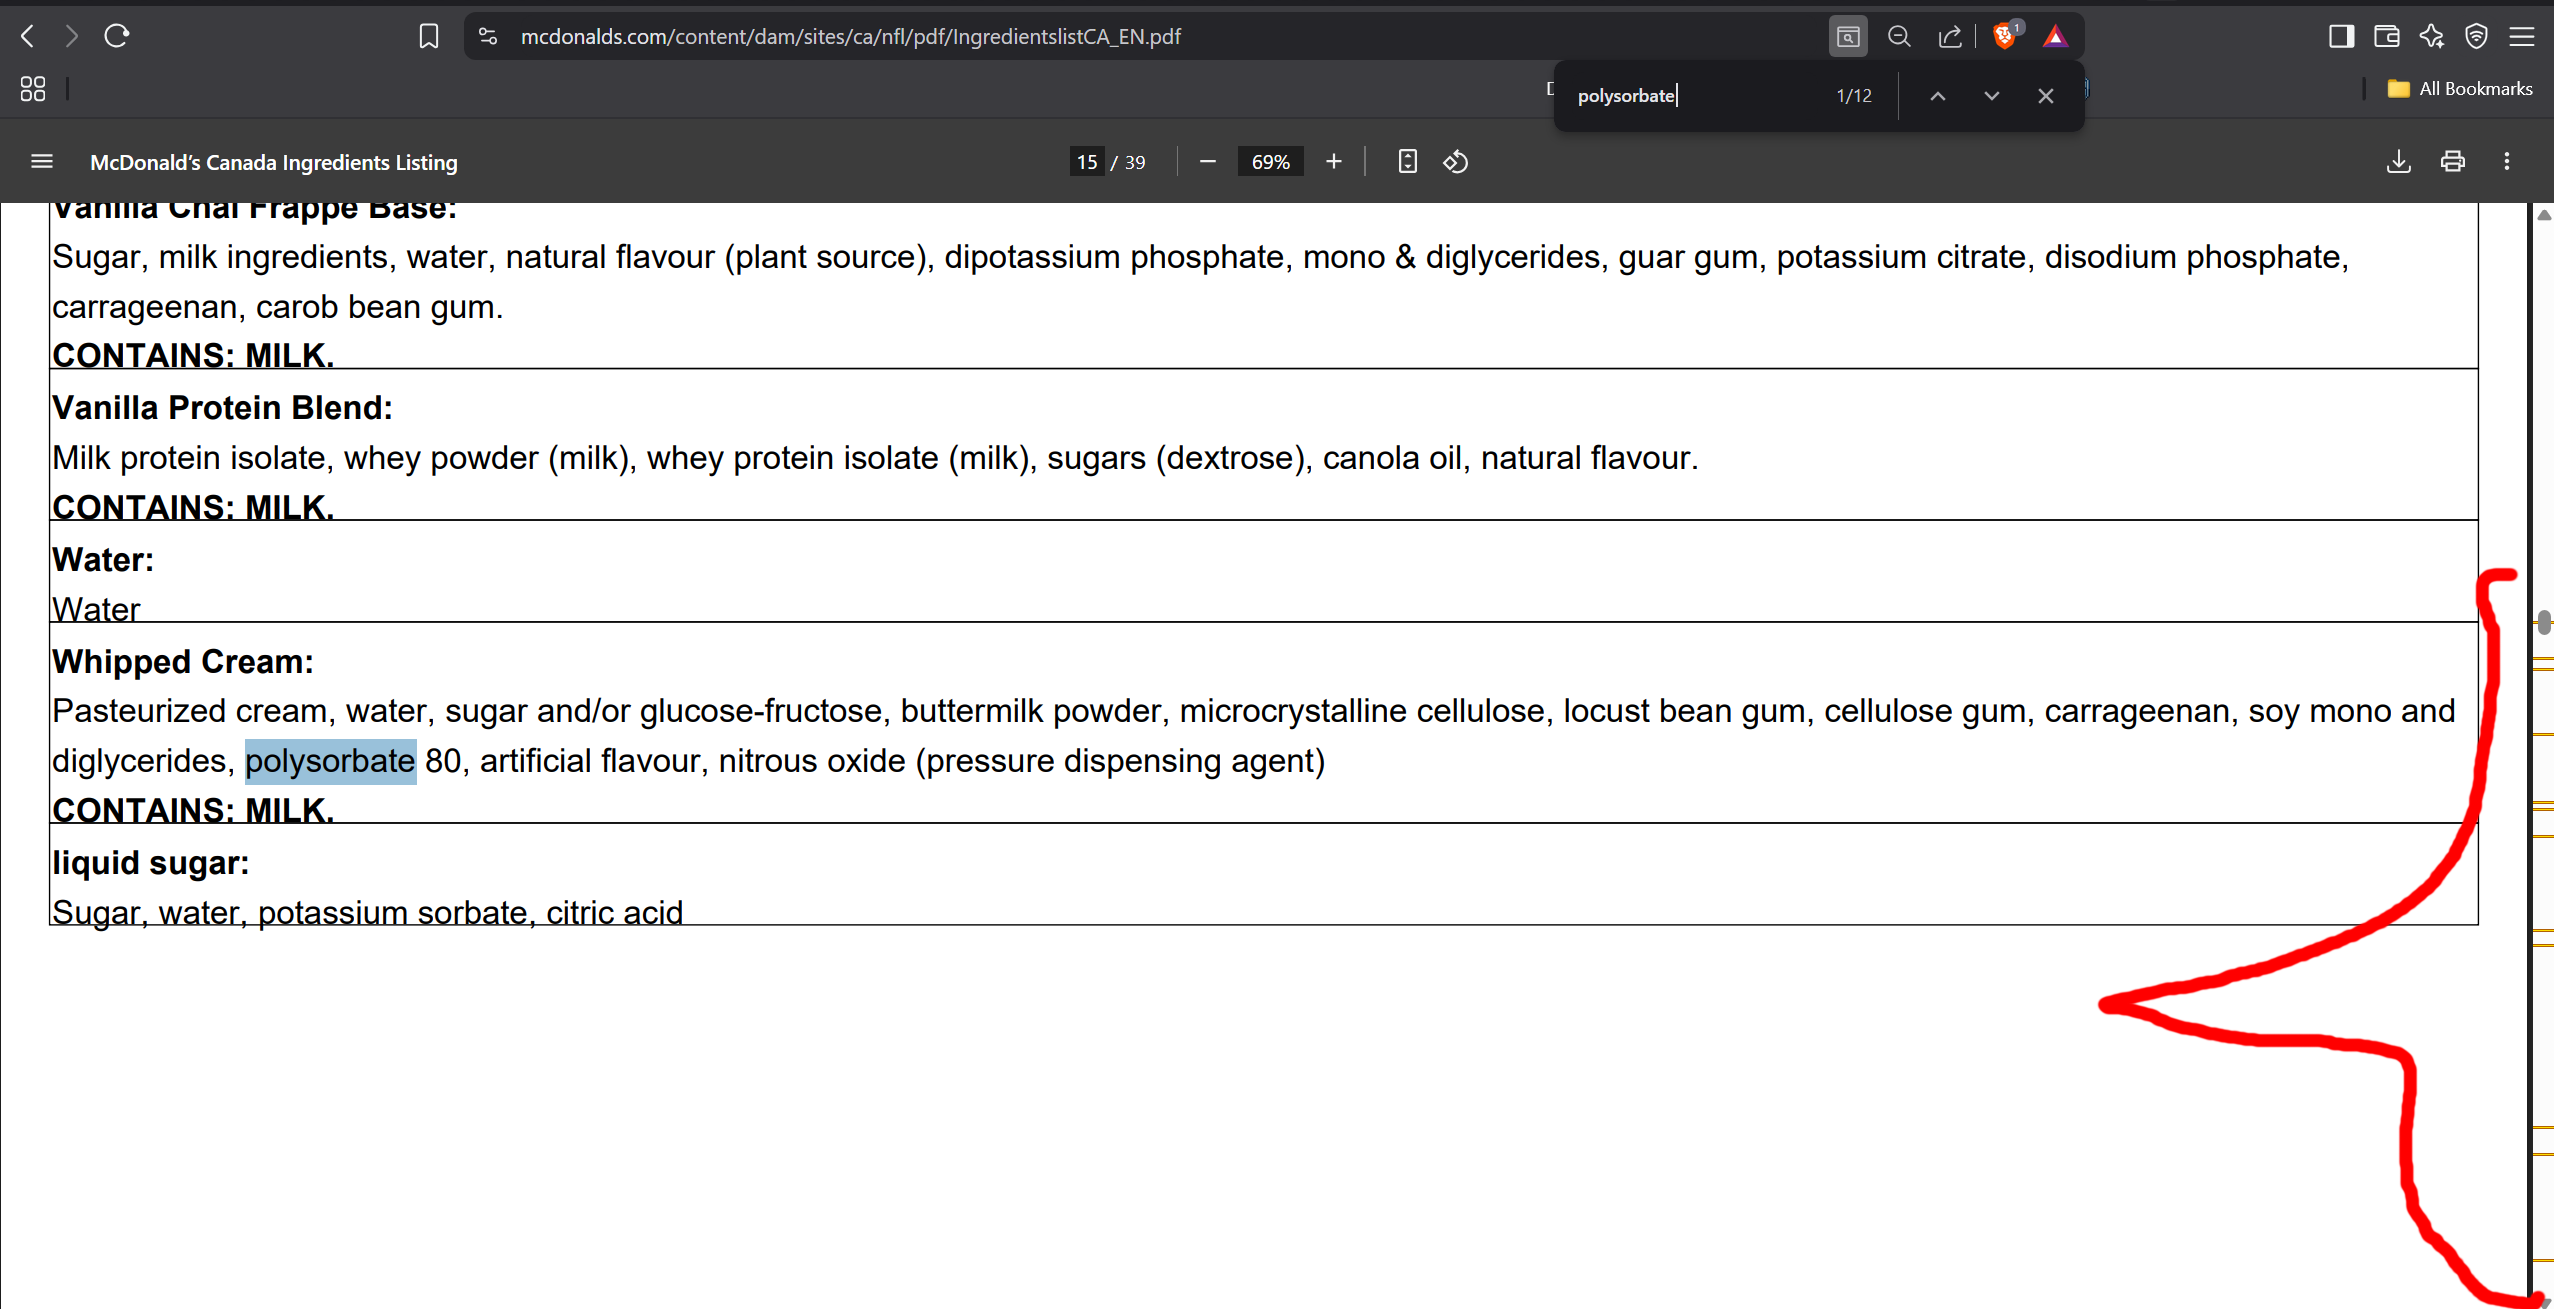Share this page via share icon
The image size is (2554, 1309).
click(1950, 37)
